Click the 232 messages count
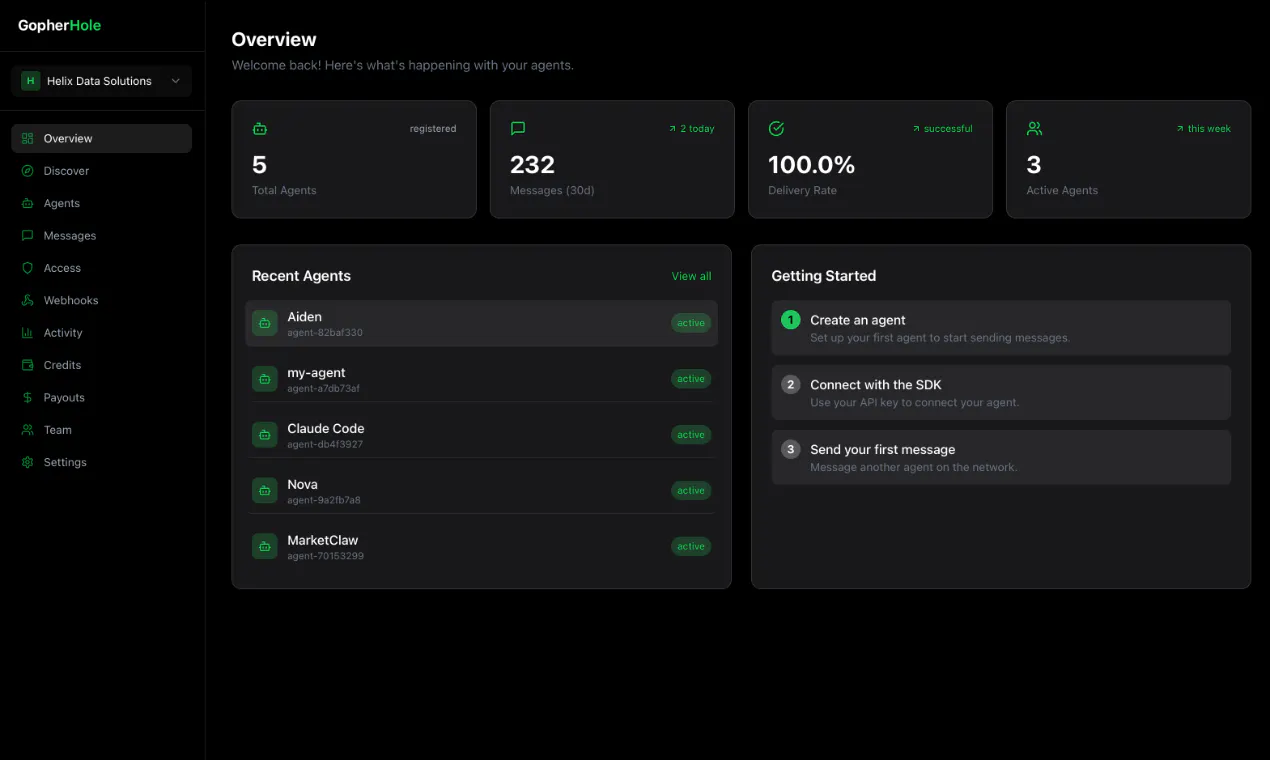 pos(532,165)
